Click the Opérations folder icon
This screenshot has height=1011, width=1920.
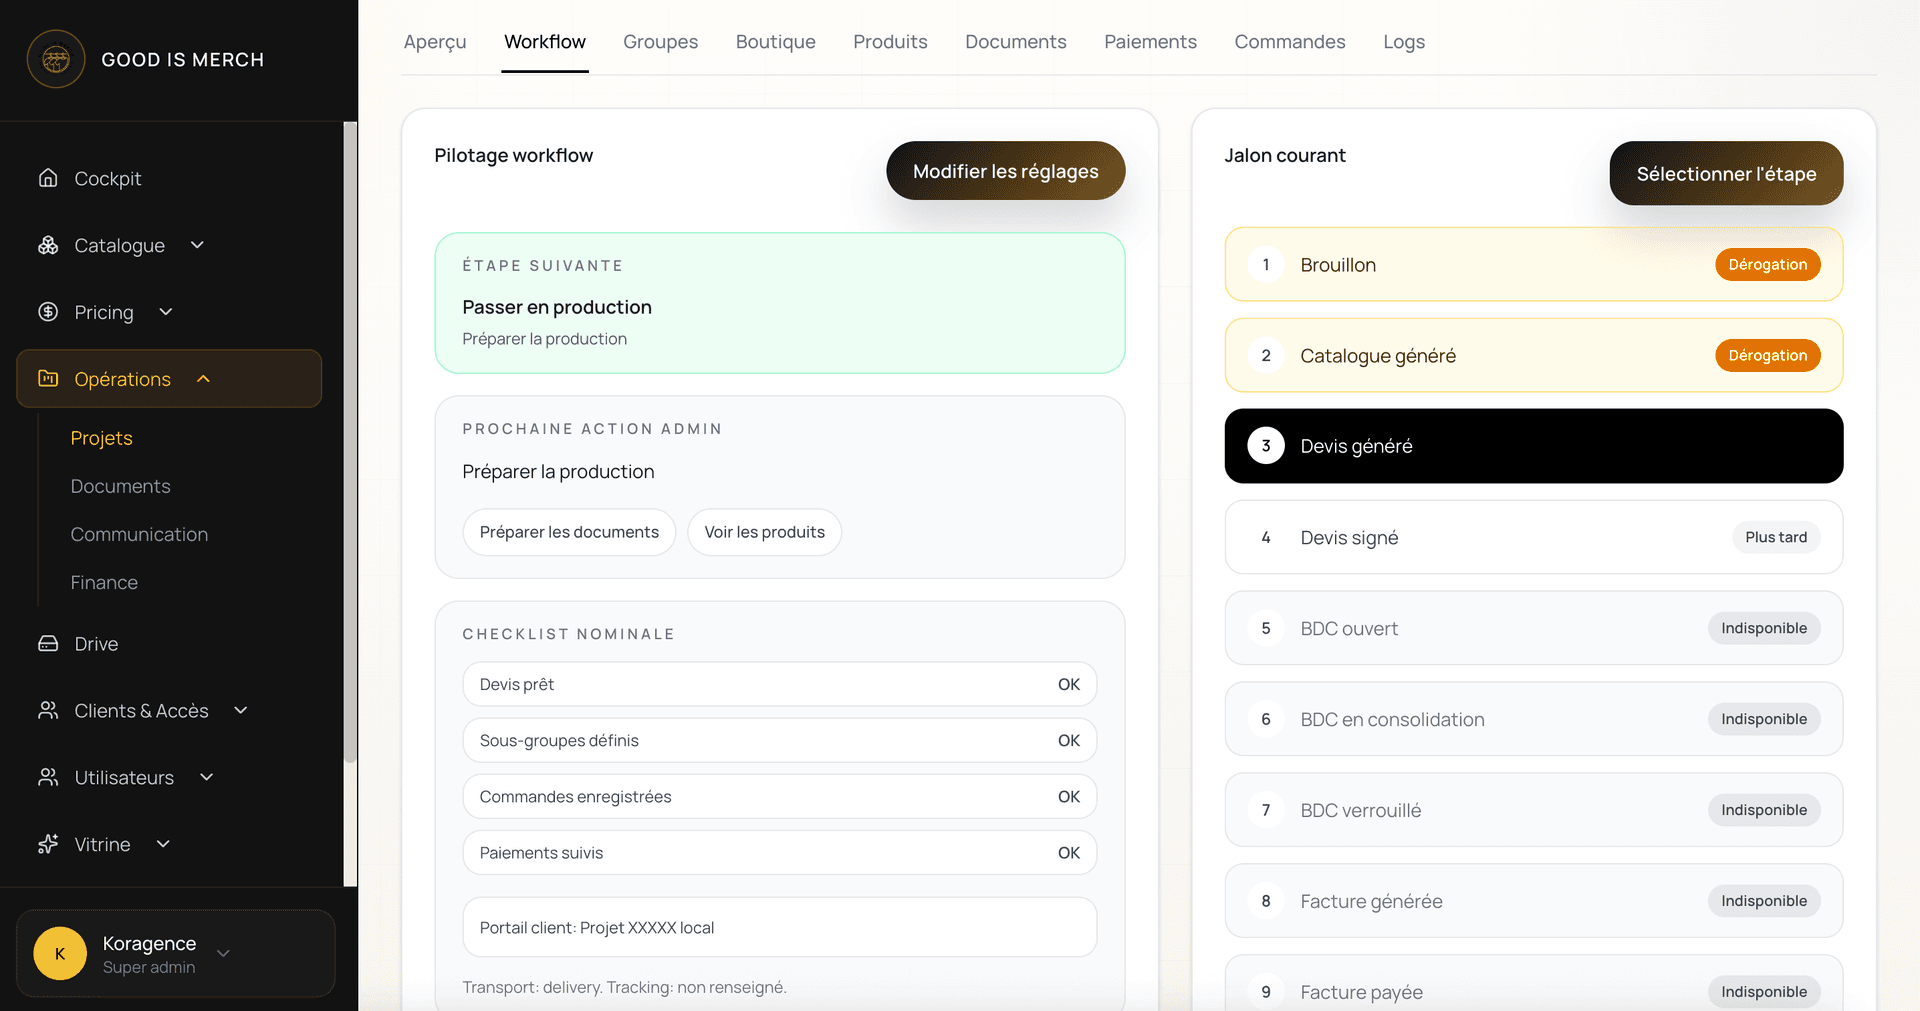click(48, 378)
